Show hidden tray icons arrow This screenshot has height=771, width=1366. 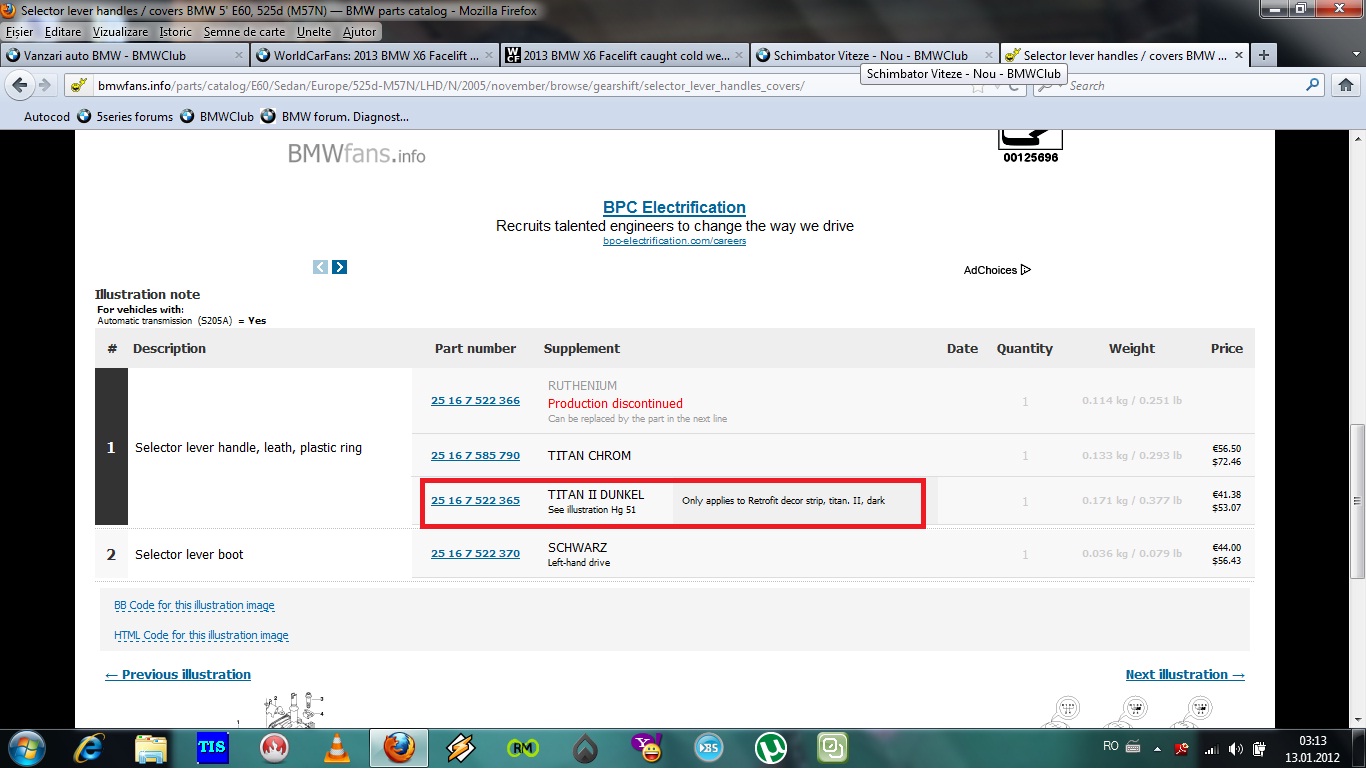click(x=1159, y=748)
